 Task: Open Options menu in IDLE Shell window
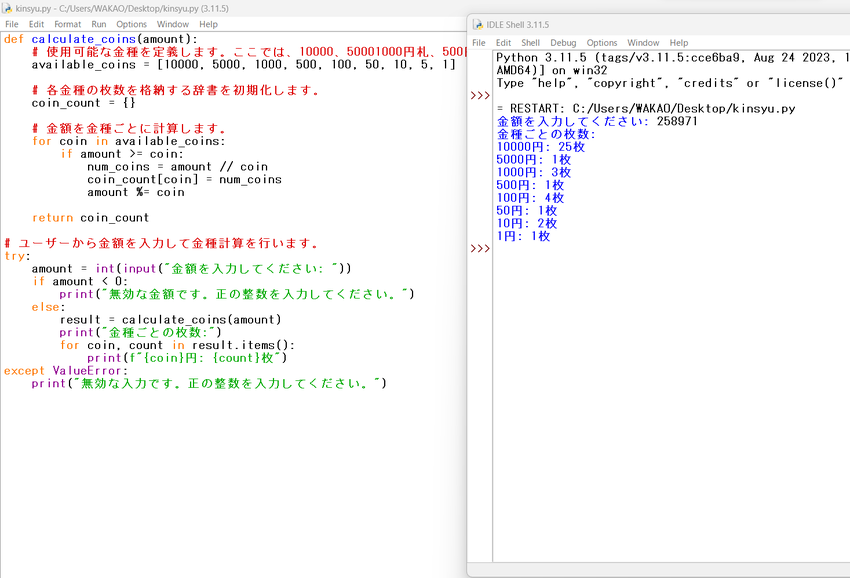tap(602, 43)
